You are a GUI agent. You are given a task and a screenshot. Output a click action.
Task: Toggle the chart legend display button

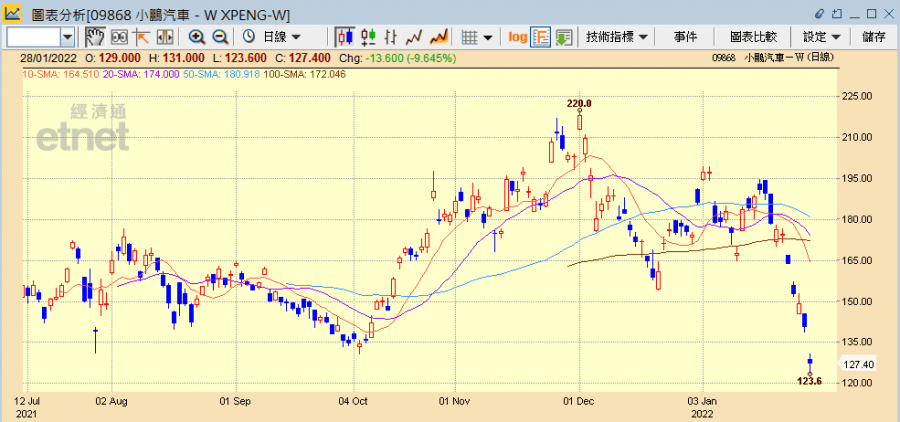(x=540, y=37)
